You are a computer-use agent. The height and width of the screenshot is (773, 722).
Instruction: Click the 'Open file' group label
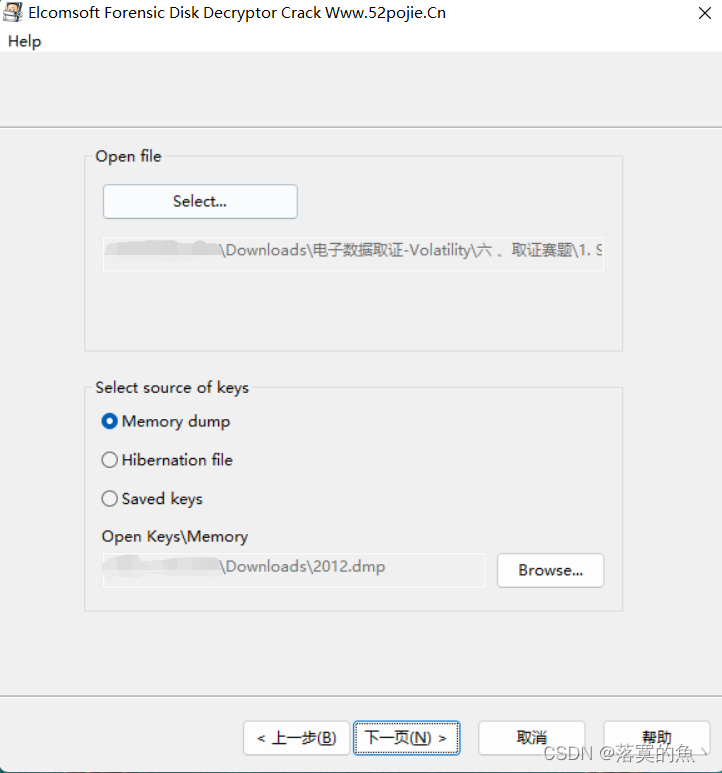(x=128, y=156)
